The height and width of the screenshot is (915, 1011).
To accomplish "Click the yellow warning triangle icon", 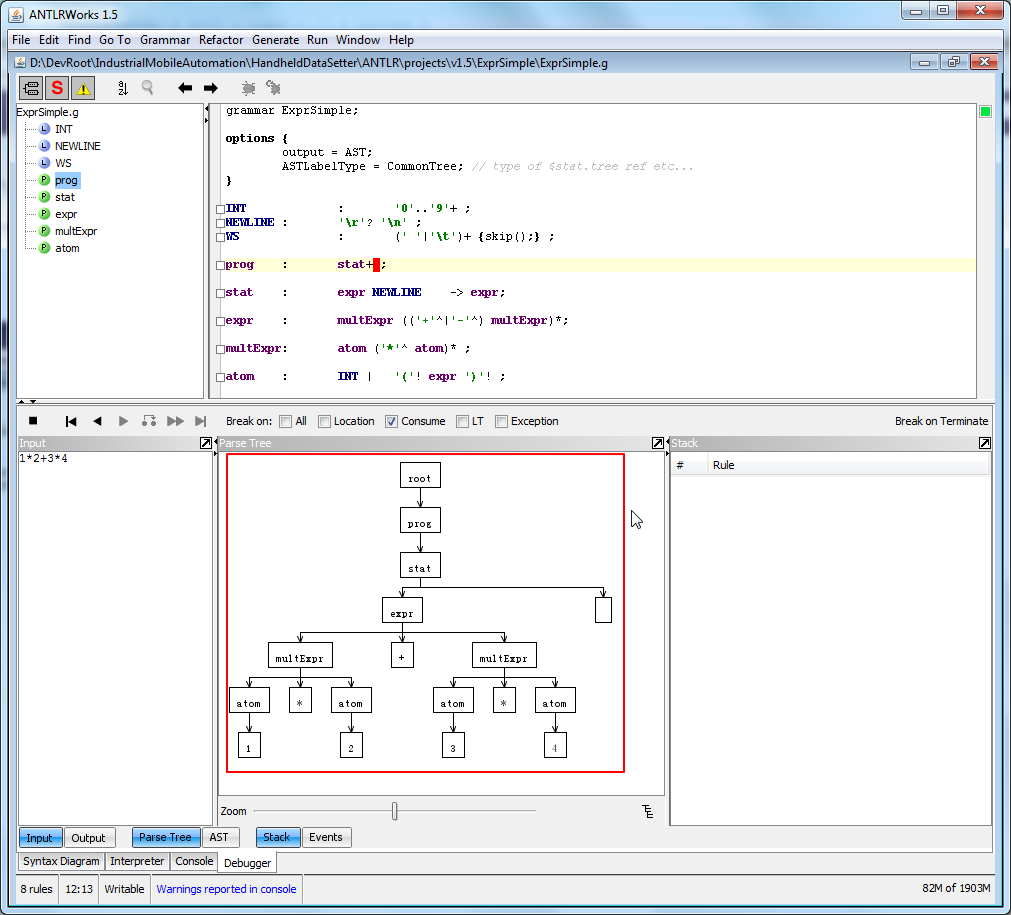I will pos(83,88).
